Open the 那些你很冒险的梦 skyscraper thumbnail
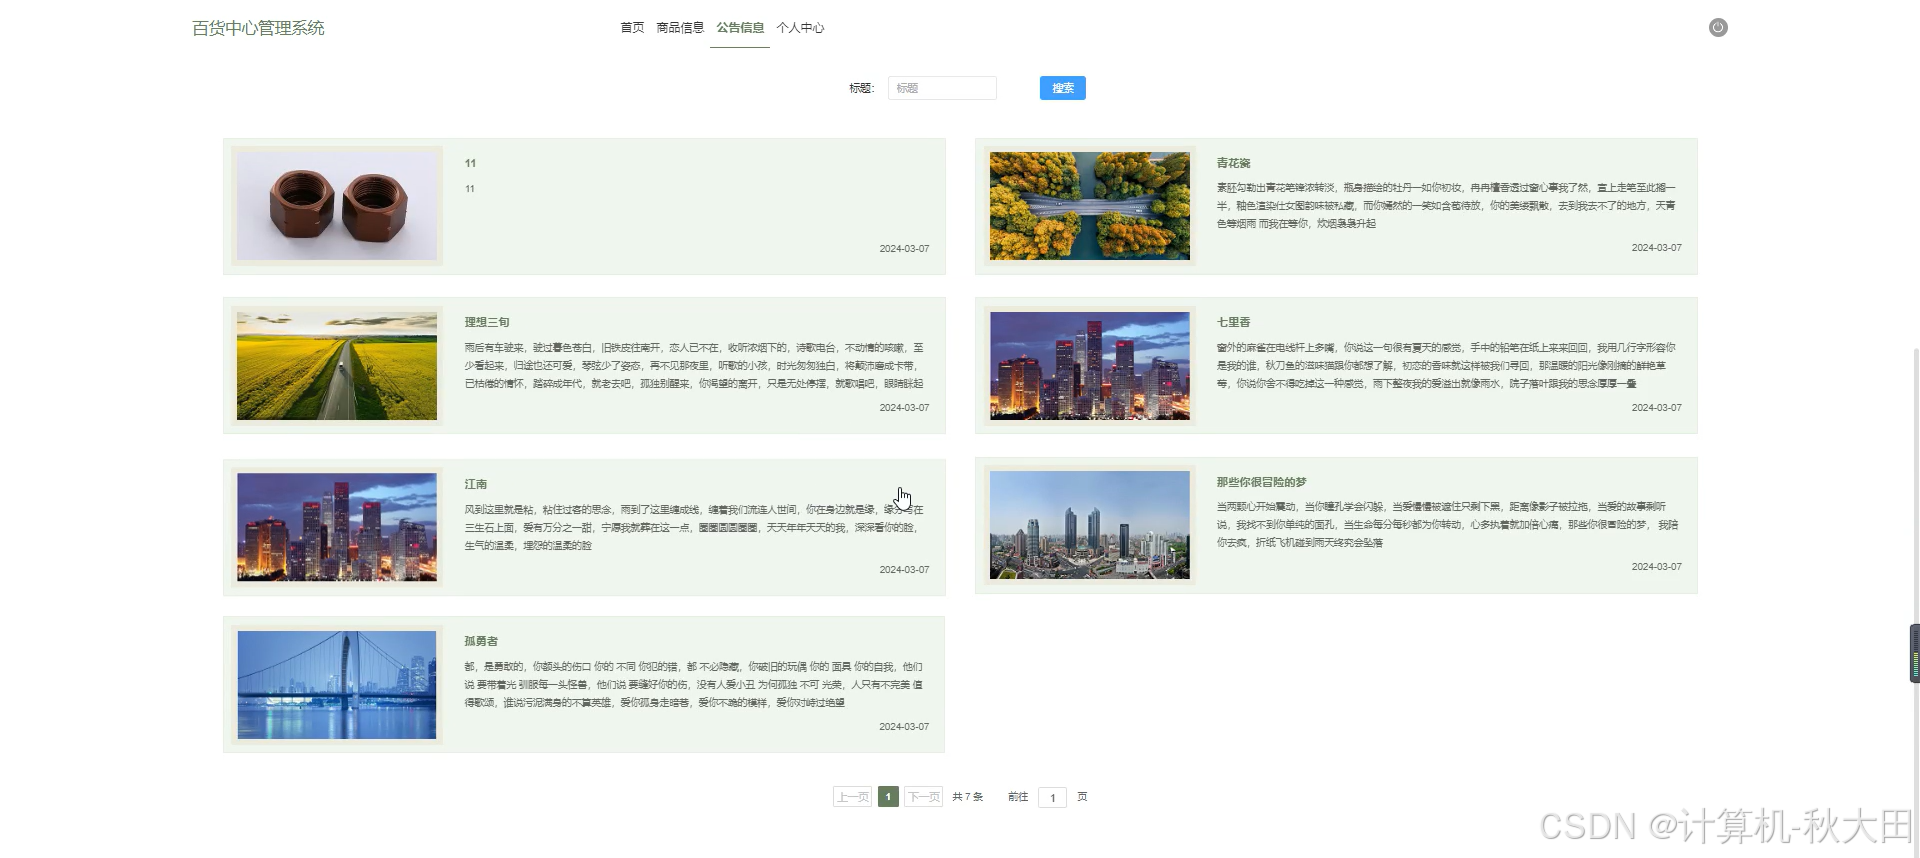This screenshot has height=858, width=1920. (x=1090, y=525)
